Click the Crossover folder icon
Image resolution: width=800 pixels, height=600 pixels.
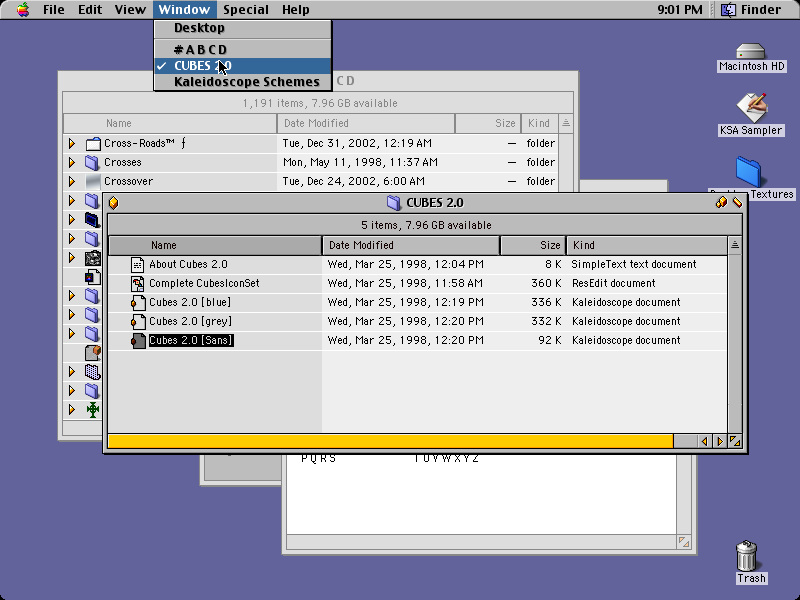tap(92, 181)
